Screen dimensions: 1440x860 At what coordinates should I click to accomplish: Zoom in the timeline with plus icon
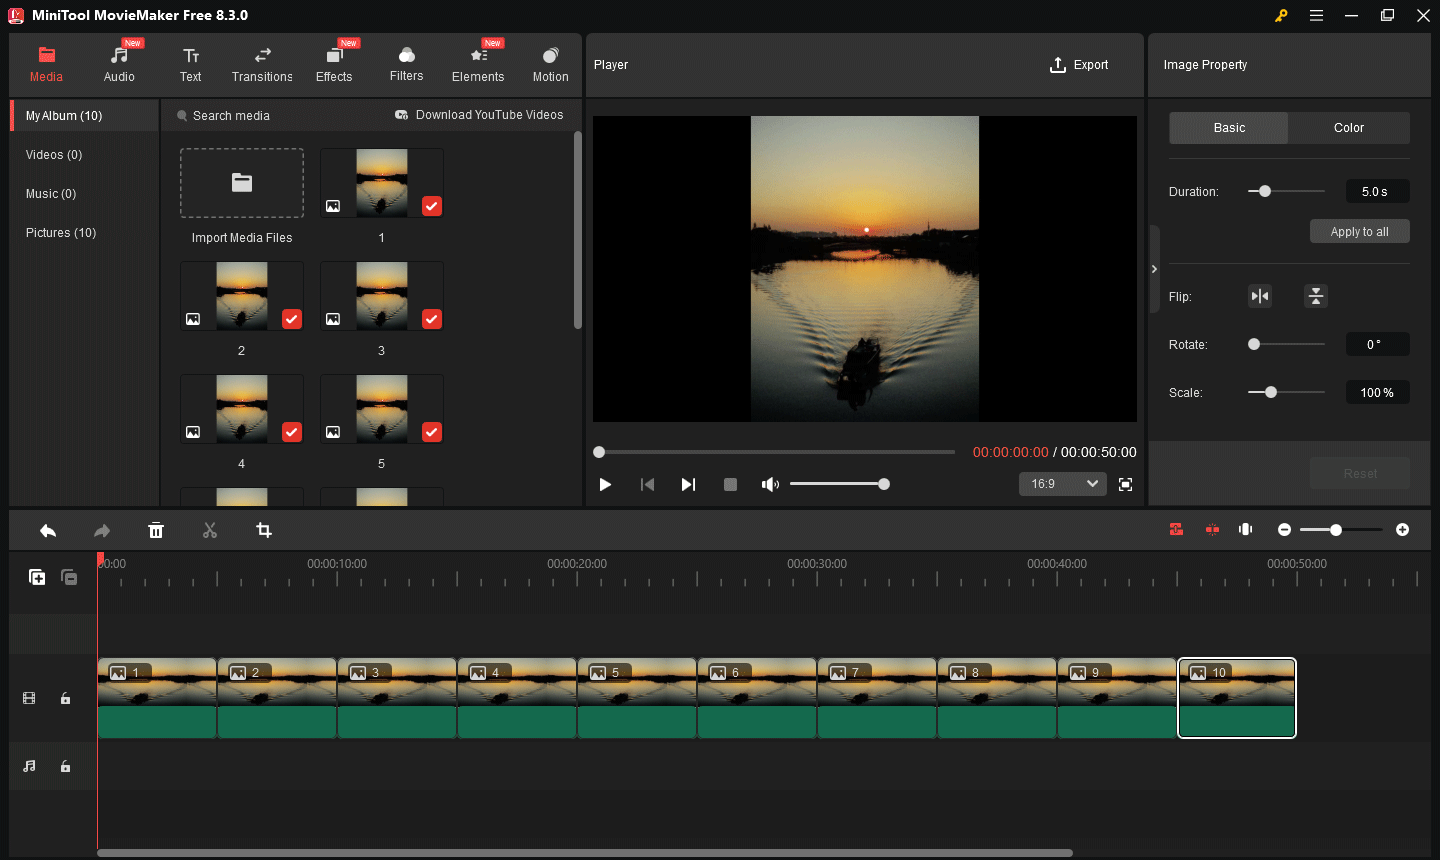(x=1403, y=530)
